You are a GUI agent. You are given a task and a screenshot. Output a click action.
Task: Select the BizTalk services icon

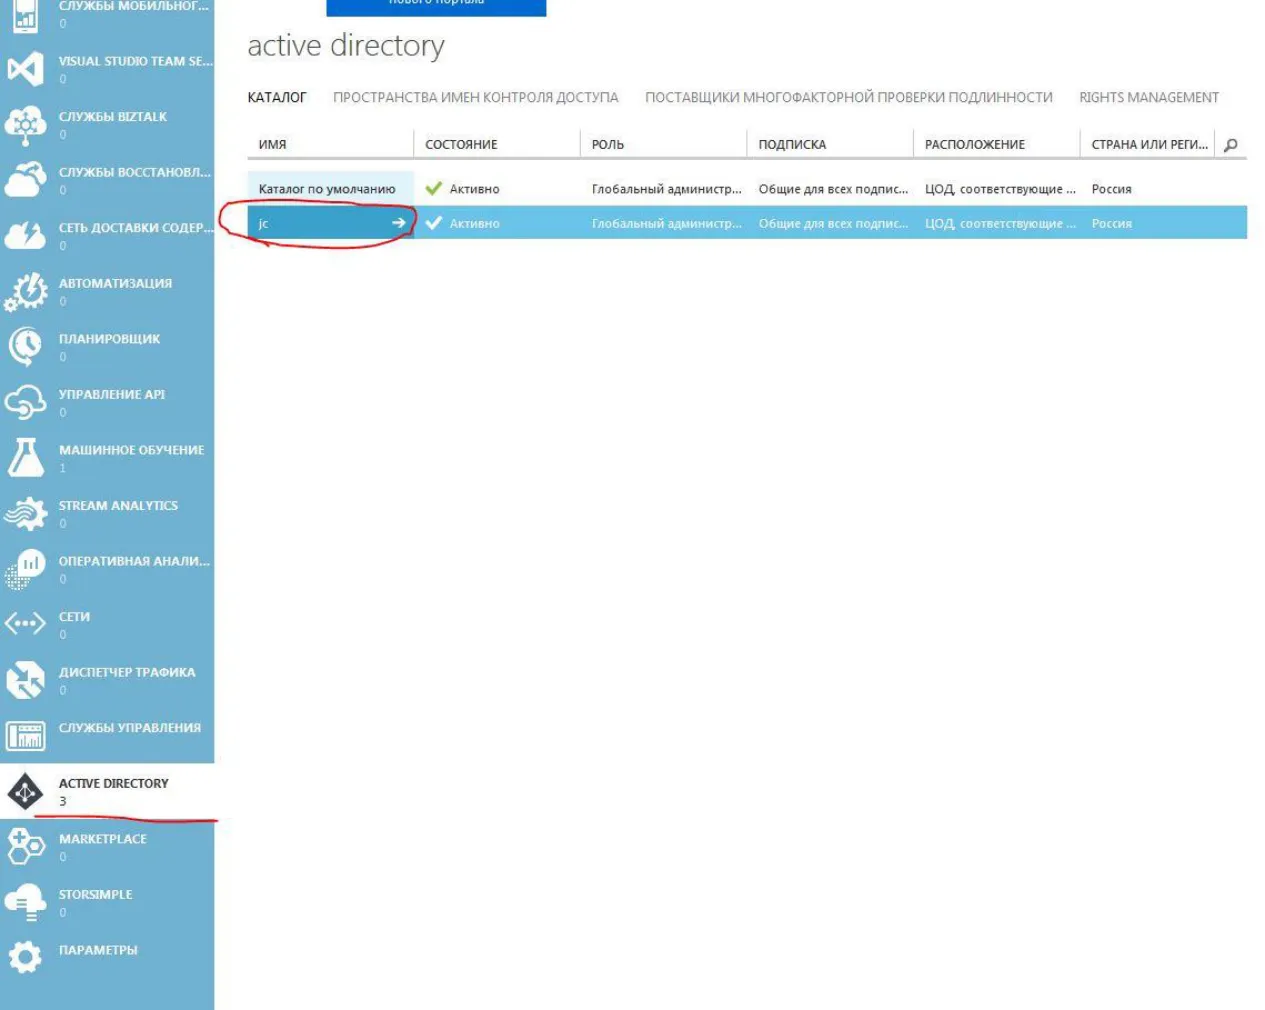coord(25,125)
